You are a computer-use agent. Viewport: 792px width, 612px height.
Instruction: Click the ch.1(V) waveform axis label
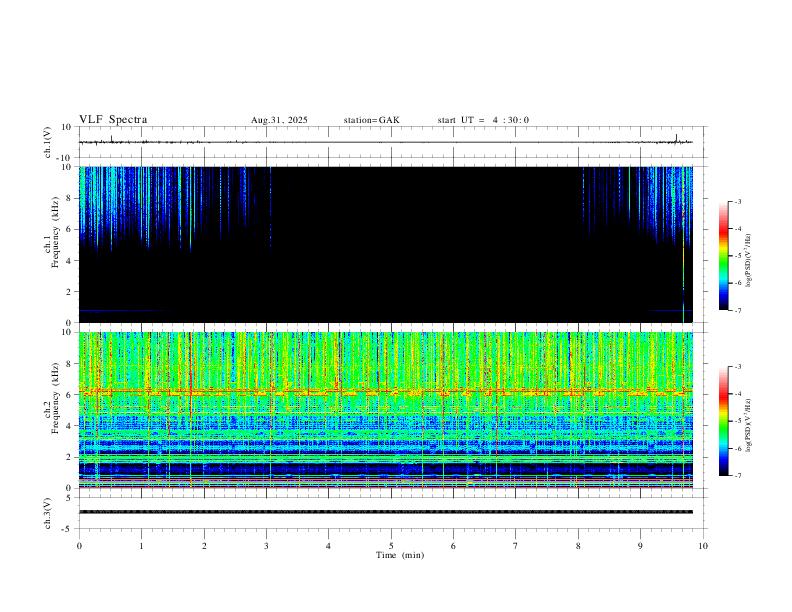(x=48, y=142)
